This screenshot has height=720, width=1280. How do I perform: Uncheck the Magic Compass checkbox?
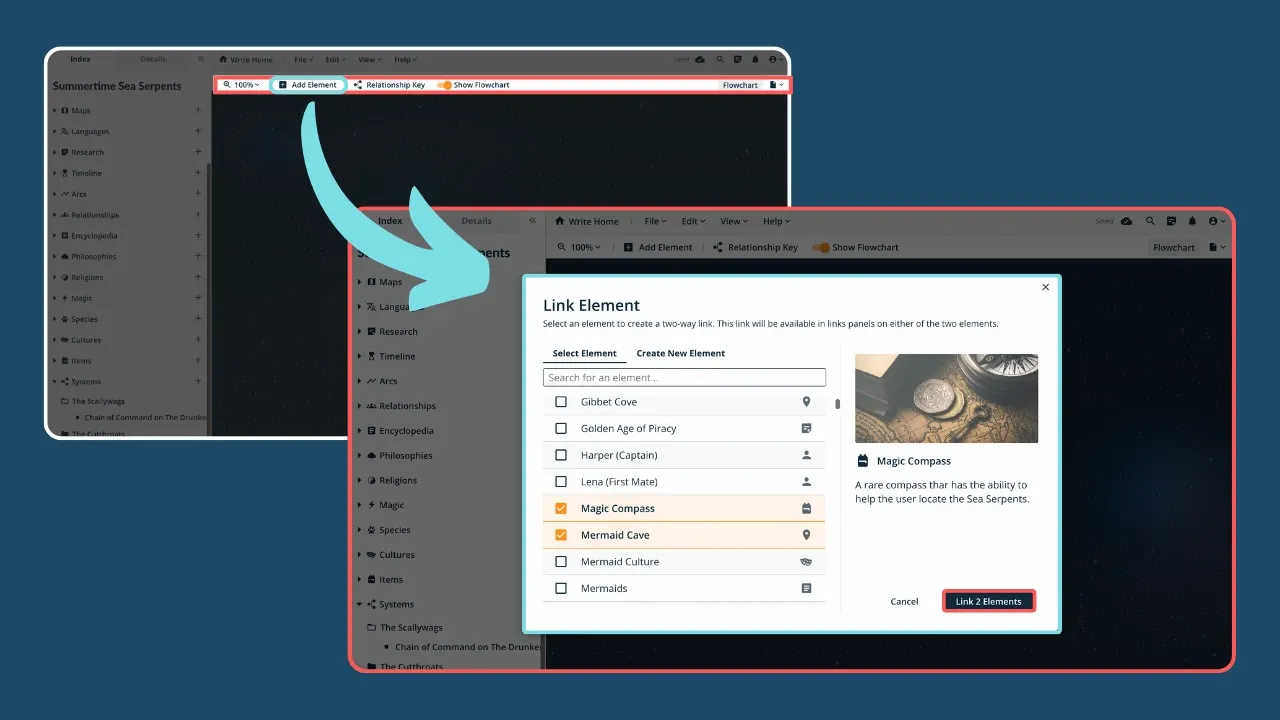click(561, 508)
